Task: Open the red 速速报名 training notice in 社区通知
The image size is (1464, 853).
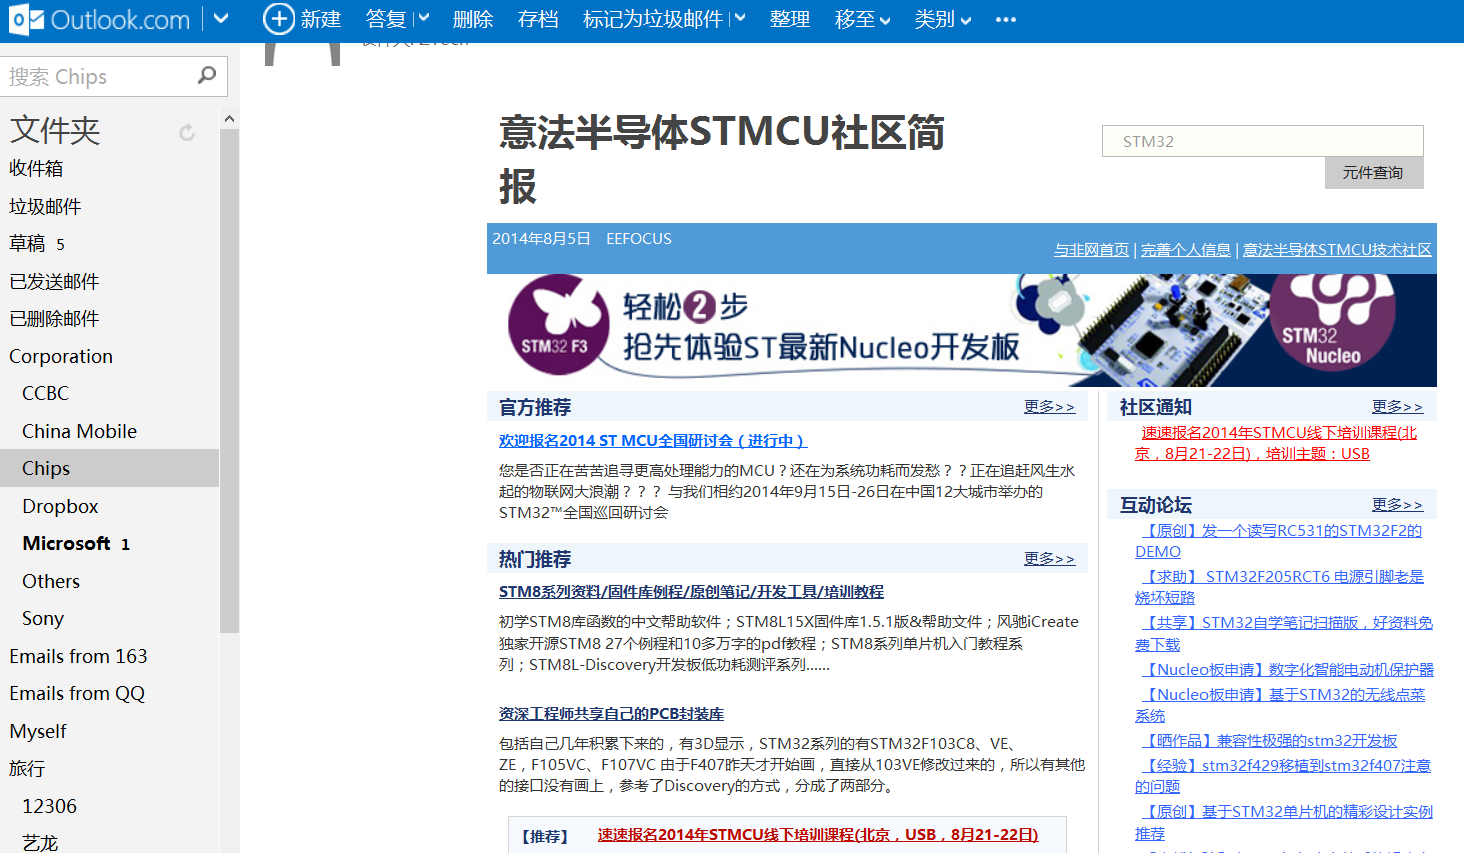Action: (x=1276, y=443)
